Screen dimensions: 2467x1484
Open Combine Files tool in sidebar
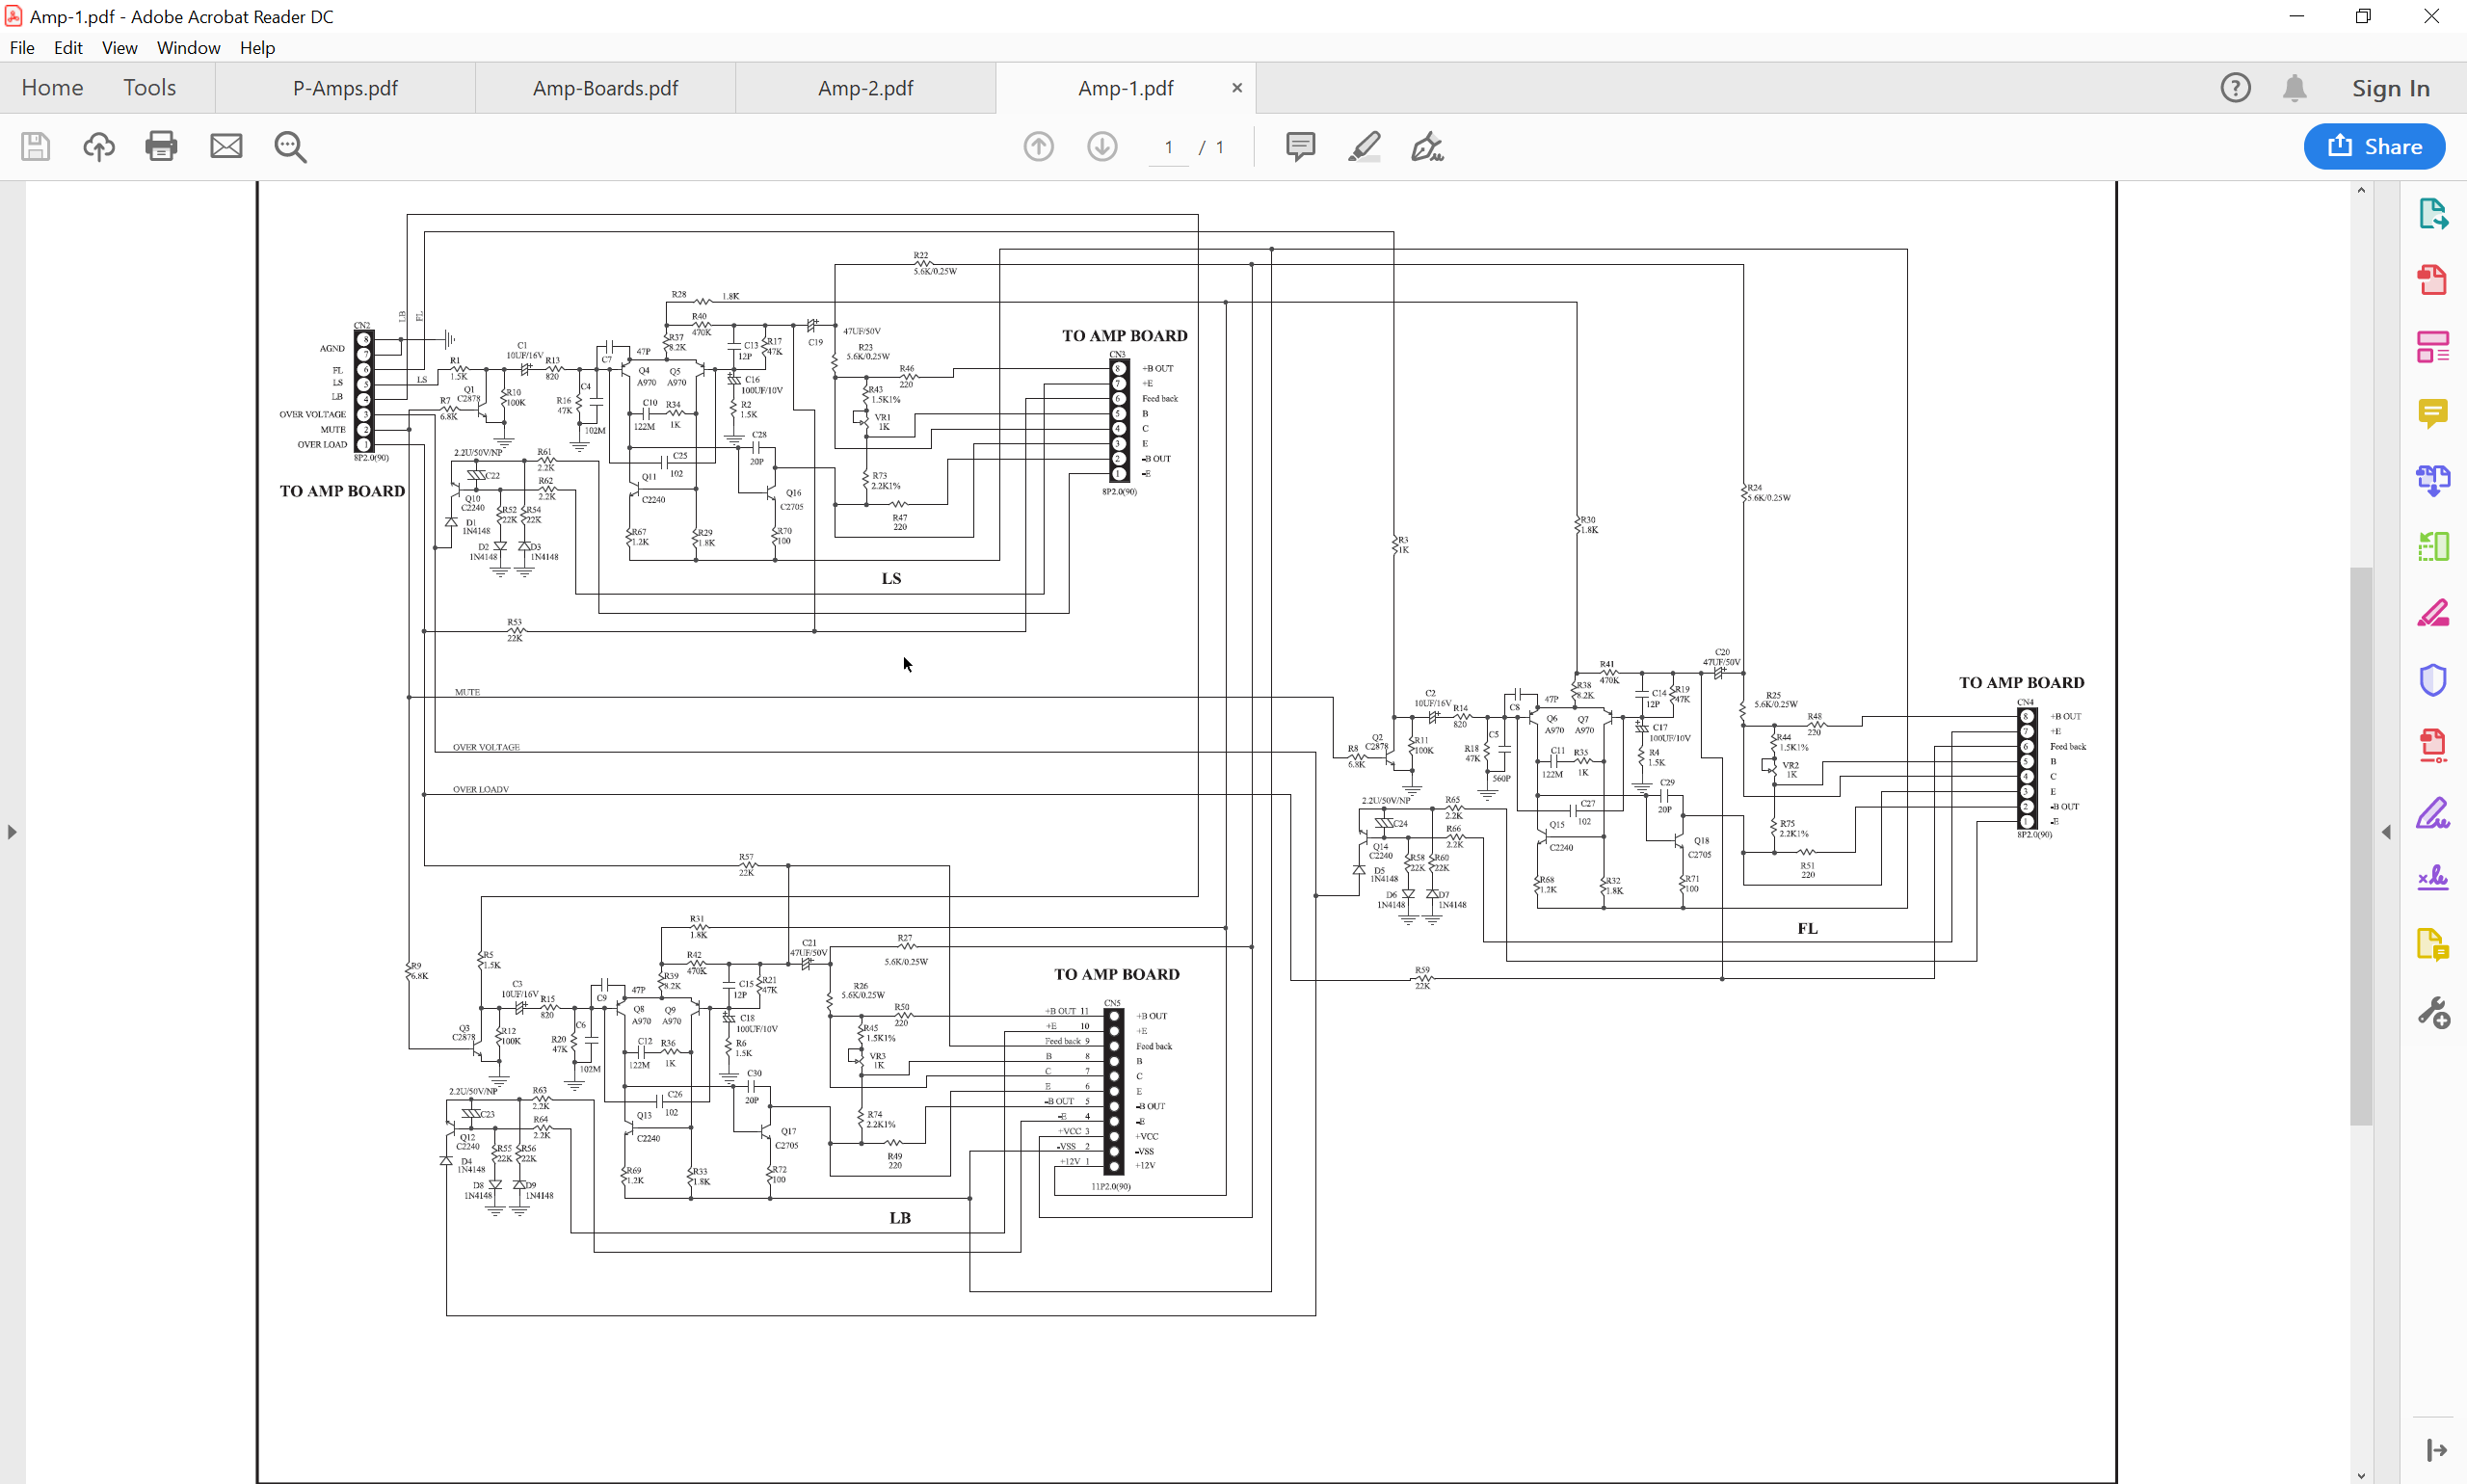pyautogui.click(x=2433, y=480)
